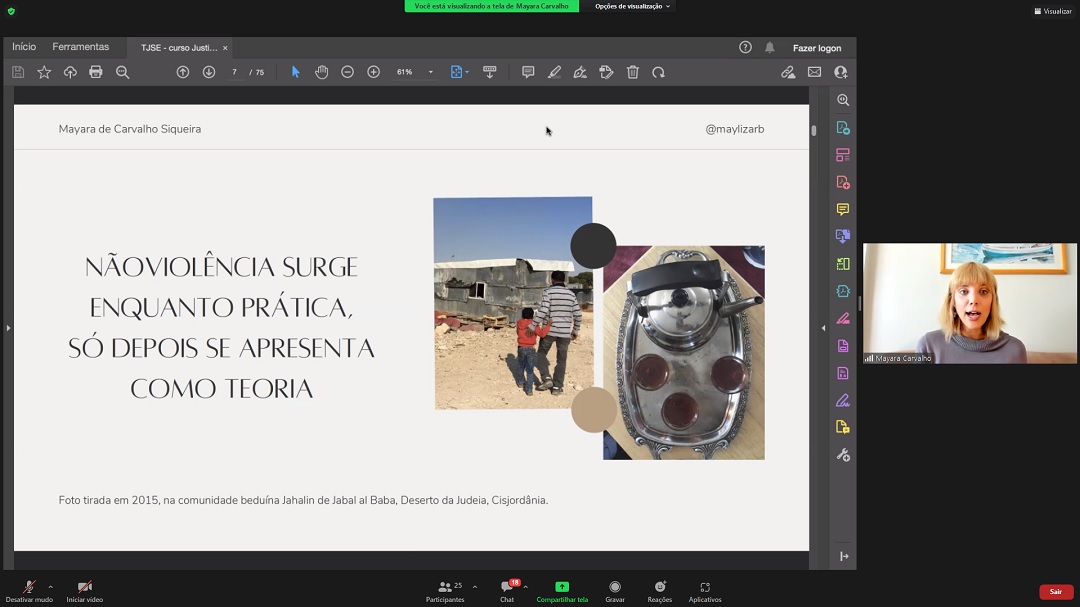Toggle recording with Gravar button
This screenshot has width=1080, height=607.
(x=615, y=591)
